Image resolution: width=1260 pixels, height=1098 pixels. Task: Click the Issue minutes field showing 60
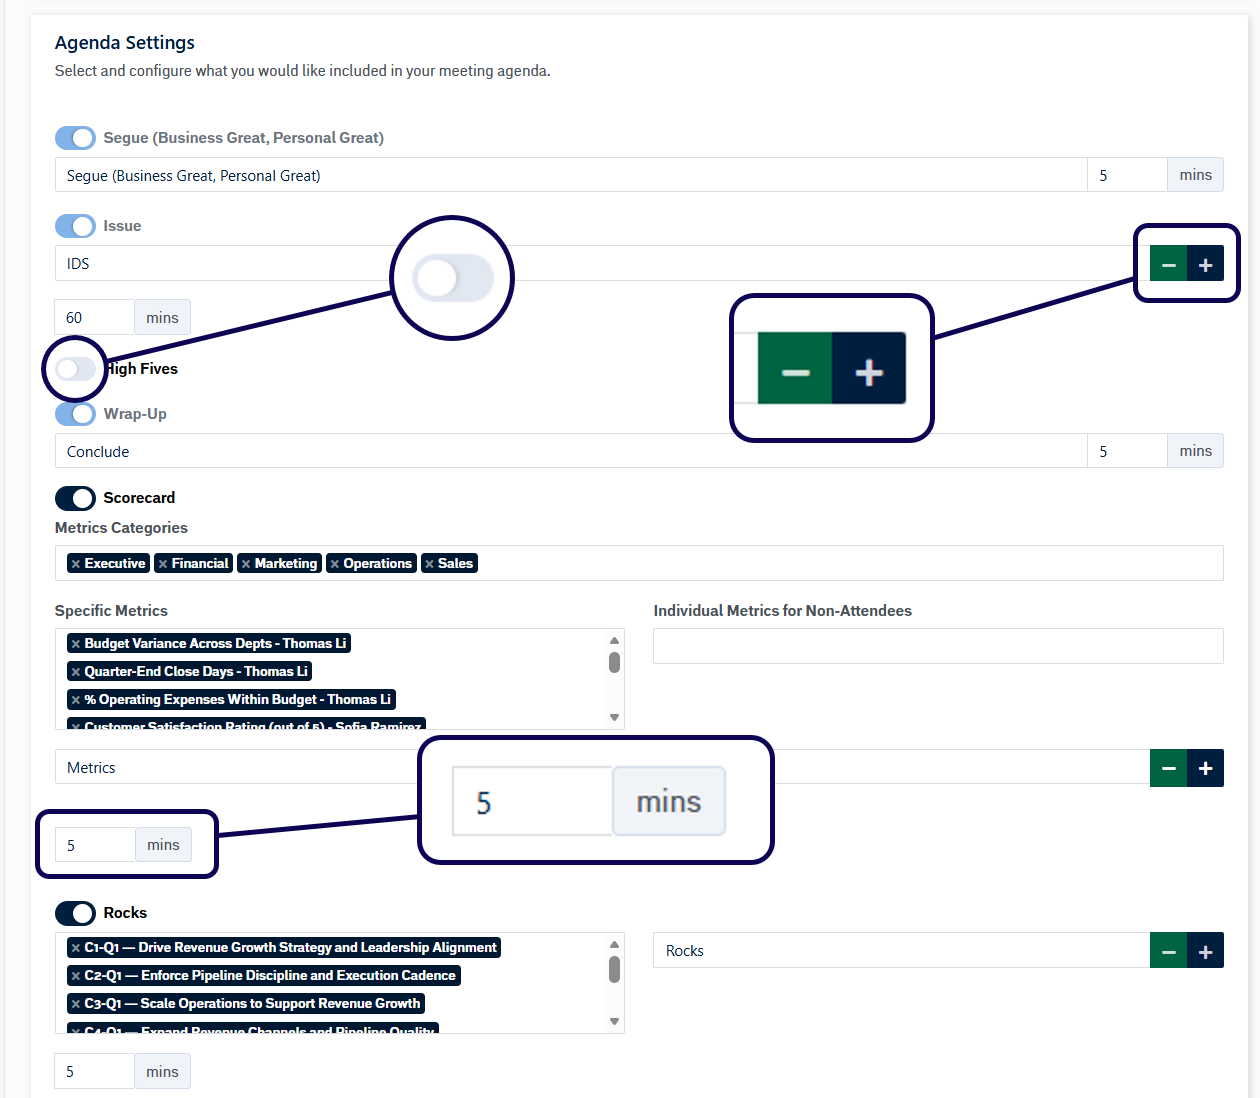[94, 318]
